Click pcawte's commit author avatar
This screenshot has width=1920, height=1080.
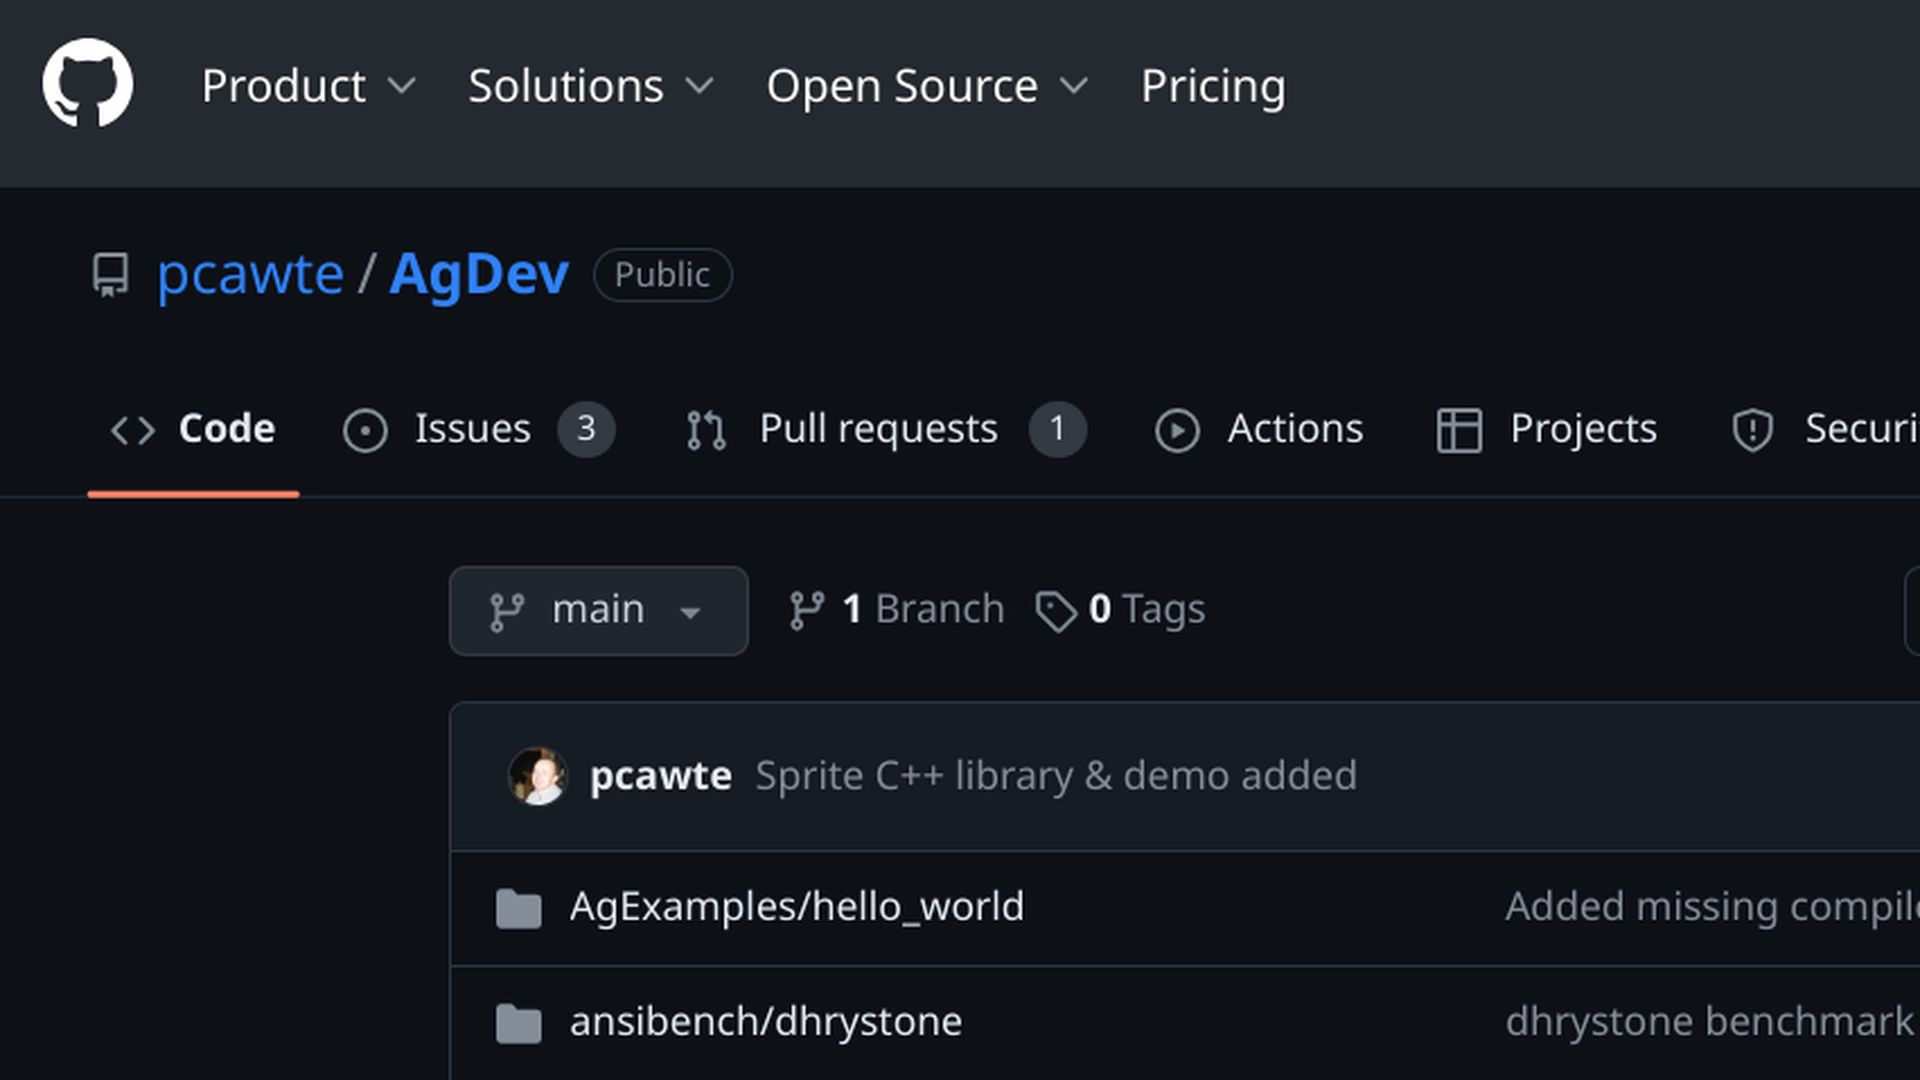(537, 776)
